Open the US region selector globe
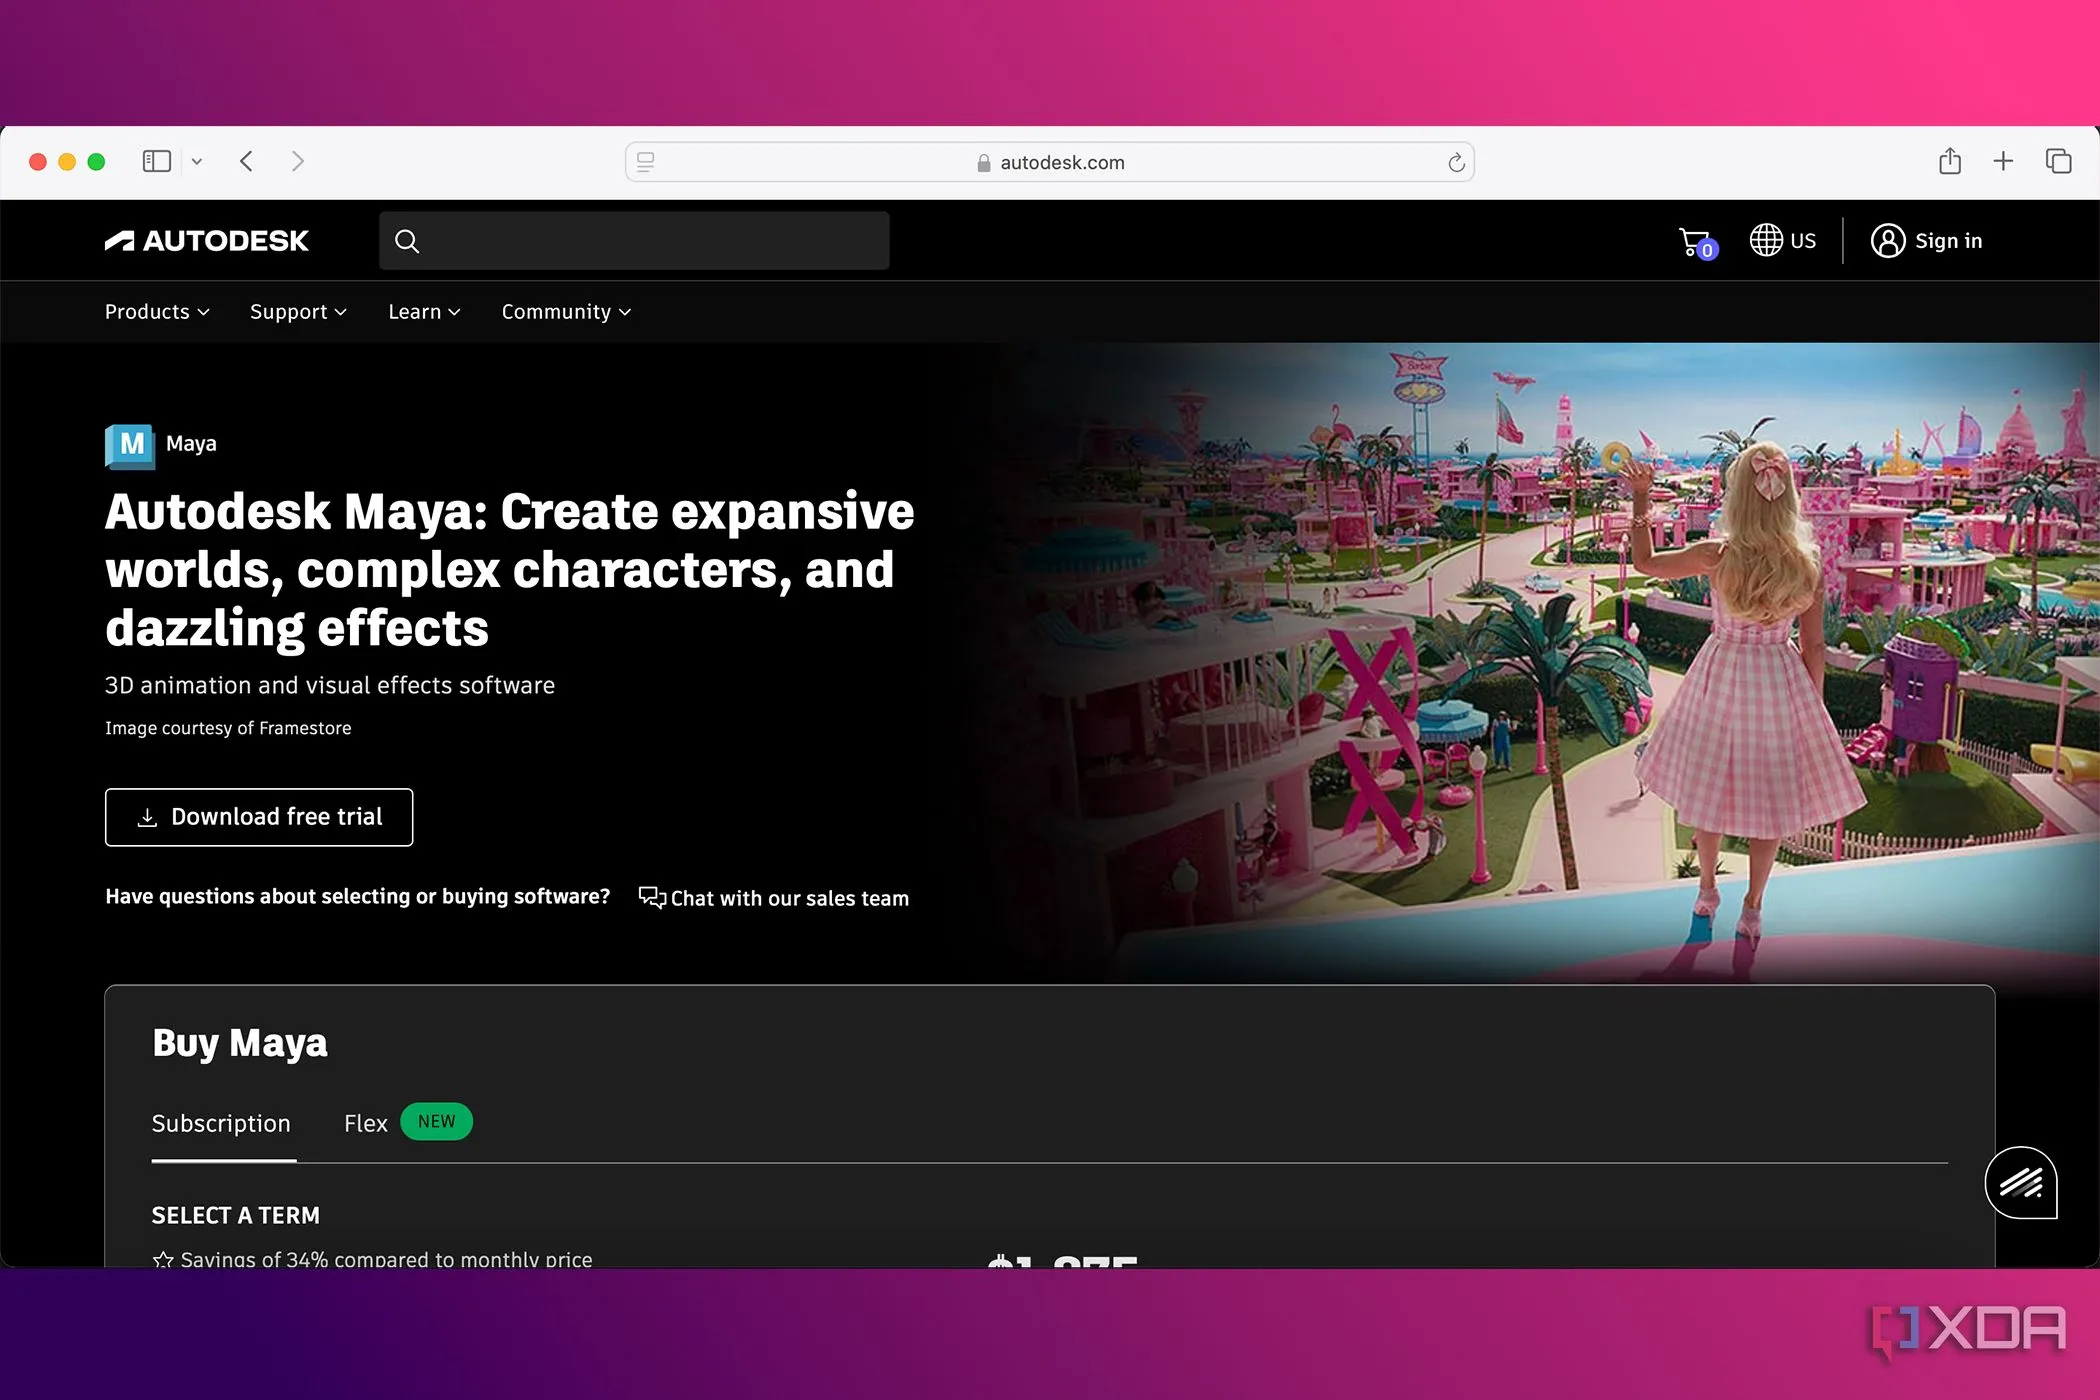2100x1400 pixels. click(1766, 240)
